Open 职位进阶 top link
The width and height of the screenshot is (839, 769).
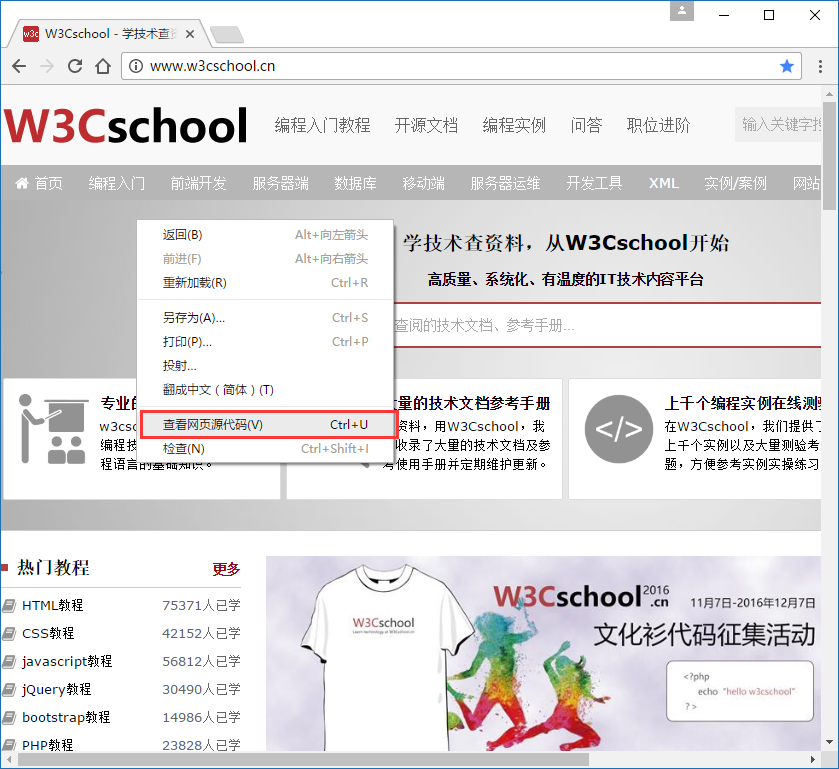point(658,125)
